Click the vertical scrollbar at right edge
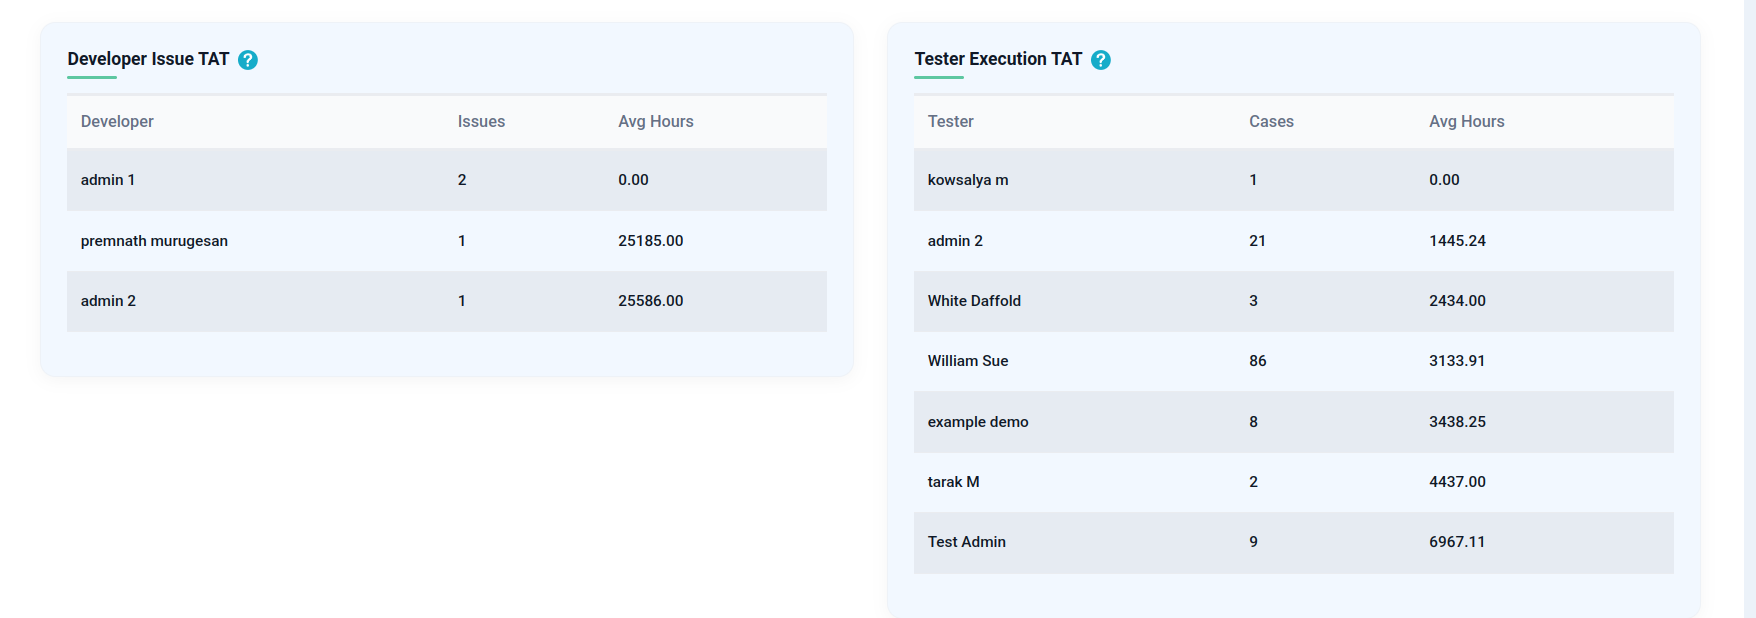Image resolution: width=1756 pixels, height=618 pixels. [x=1750, y=309]
